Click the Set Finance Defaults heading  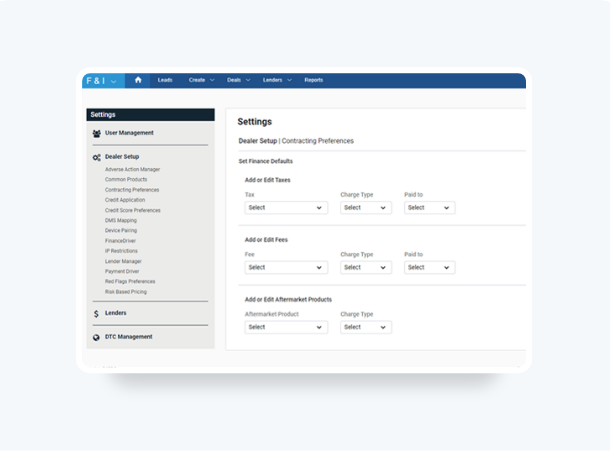(x=266, y=161)
